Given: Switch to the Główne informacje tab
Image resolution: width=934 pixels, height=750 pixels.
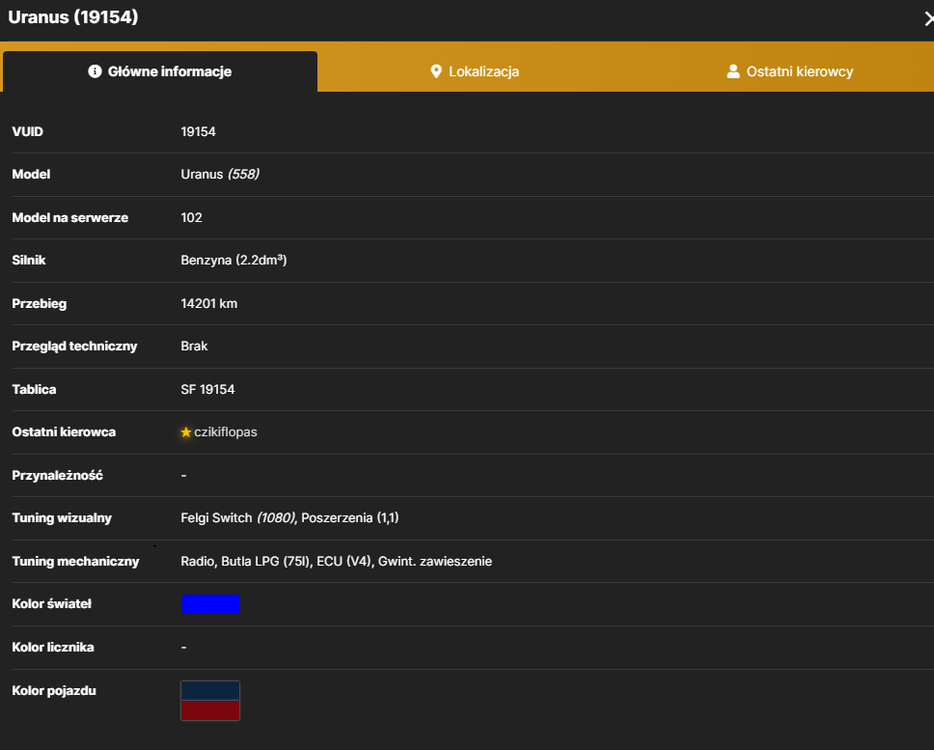Looking at the screenshot, I should pyautogui.click(x=160, y=71).
